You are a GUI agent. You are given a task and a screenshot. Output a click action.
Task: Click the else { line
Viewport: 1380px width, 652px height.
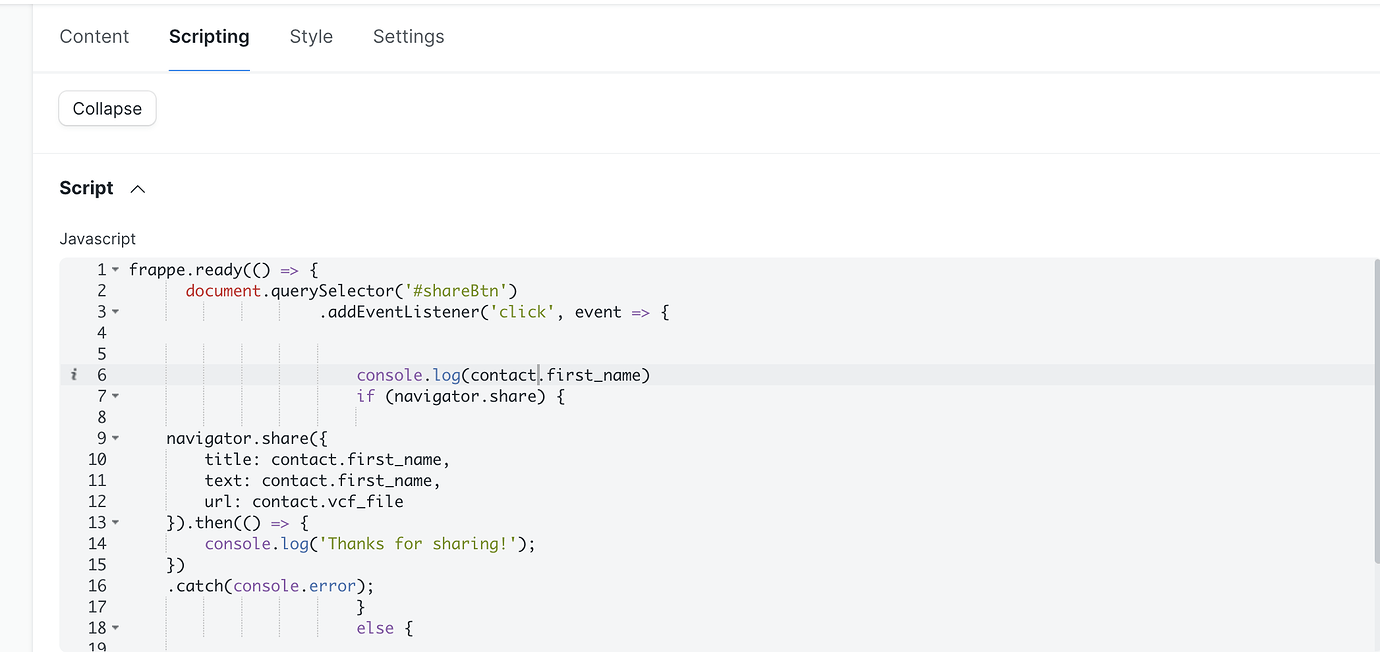click(x=384, y=628)
